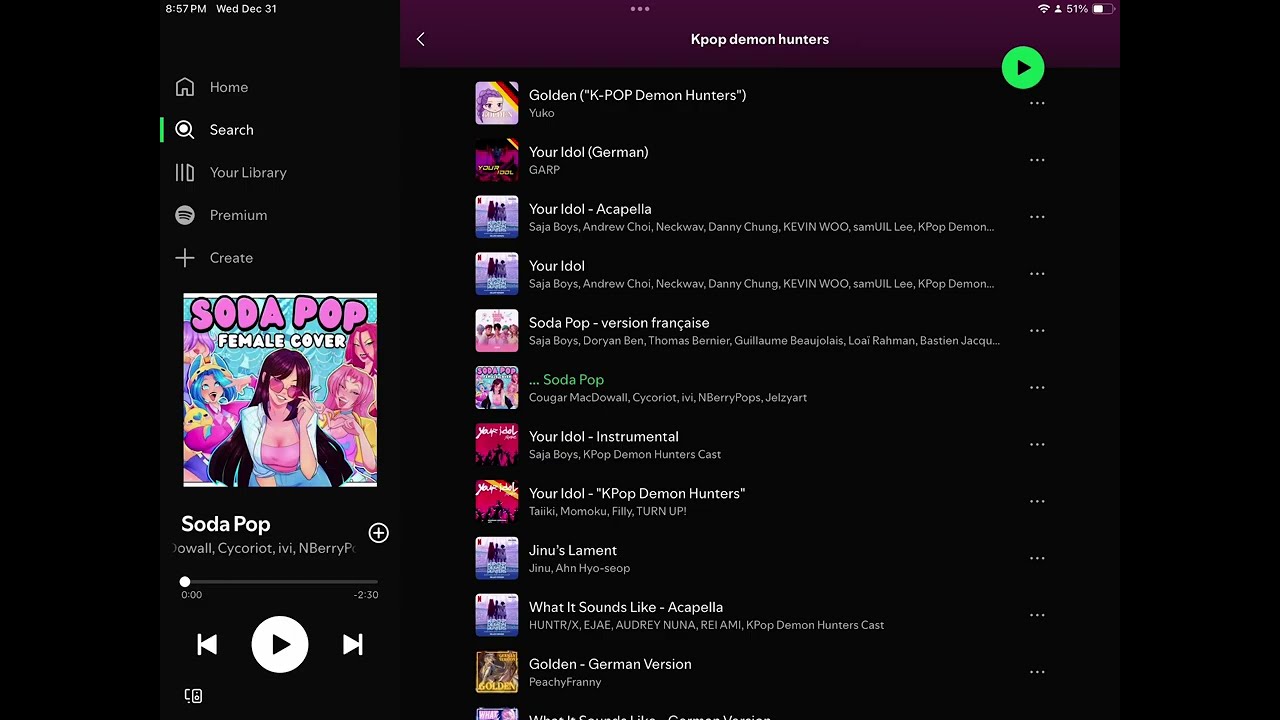Screen dimensions: 1280x720
Task: Open more options for Your Idol by Saja Boys
Action: click(1037, 274)
